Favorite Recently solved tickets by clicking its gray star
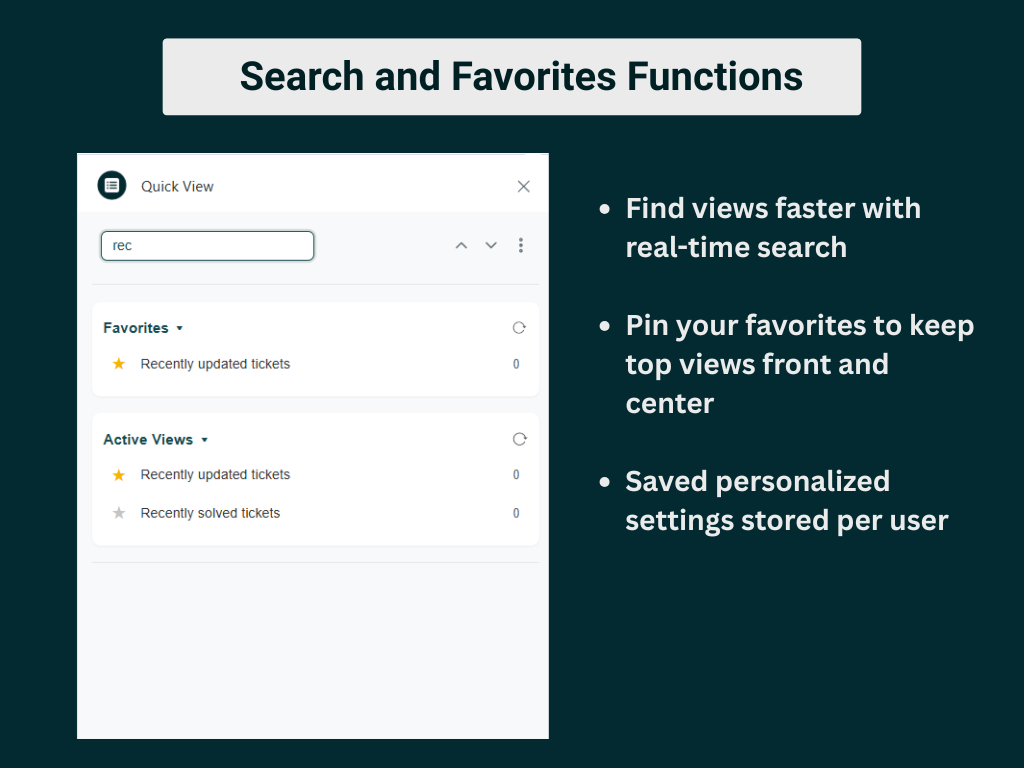This screenshot has height=768, width=1024. pos(119,513)
